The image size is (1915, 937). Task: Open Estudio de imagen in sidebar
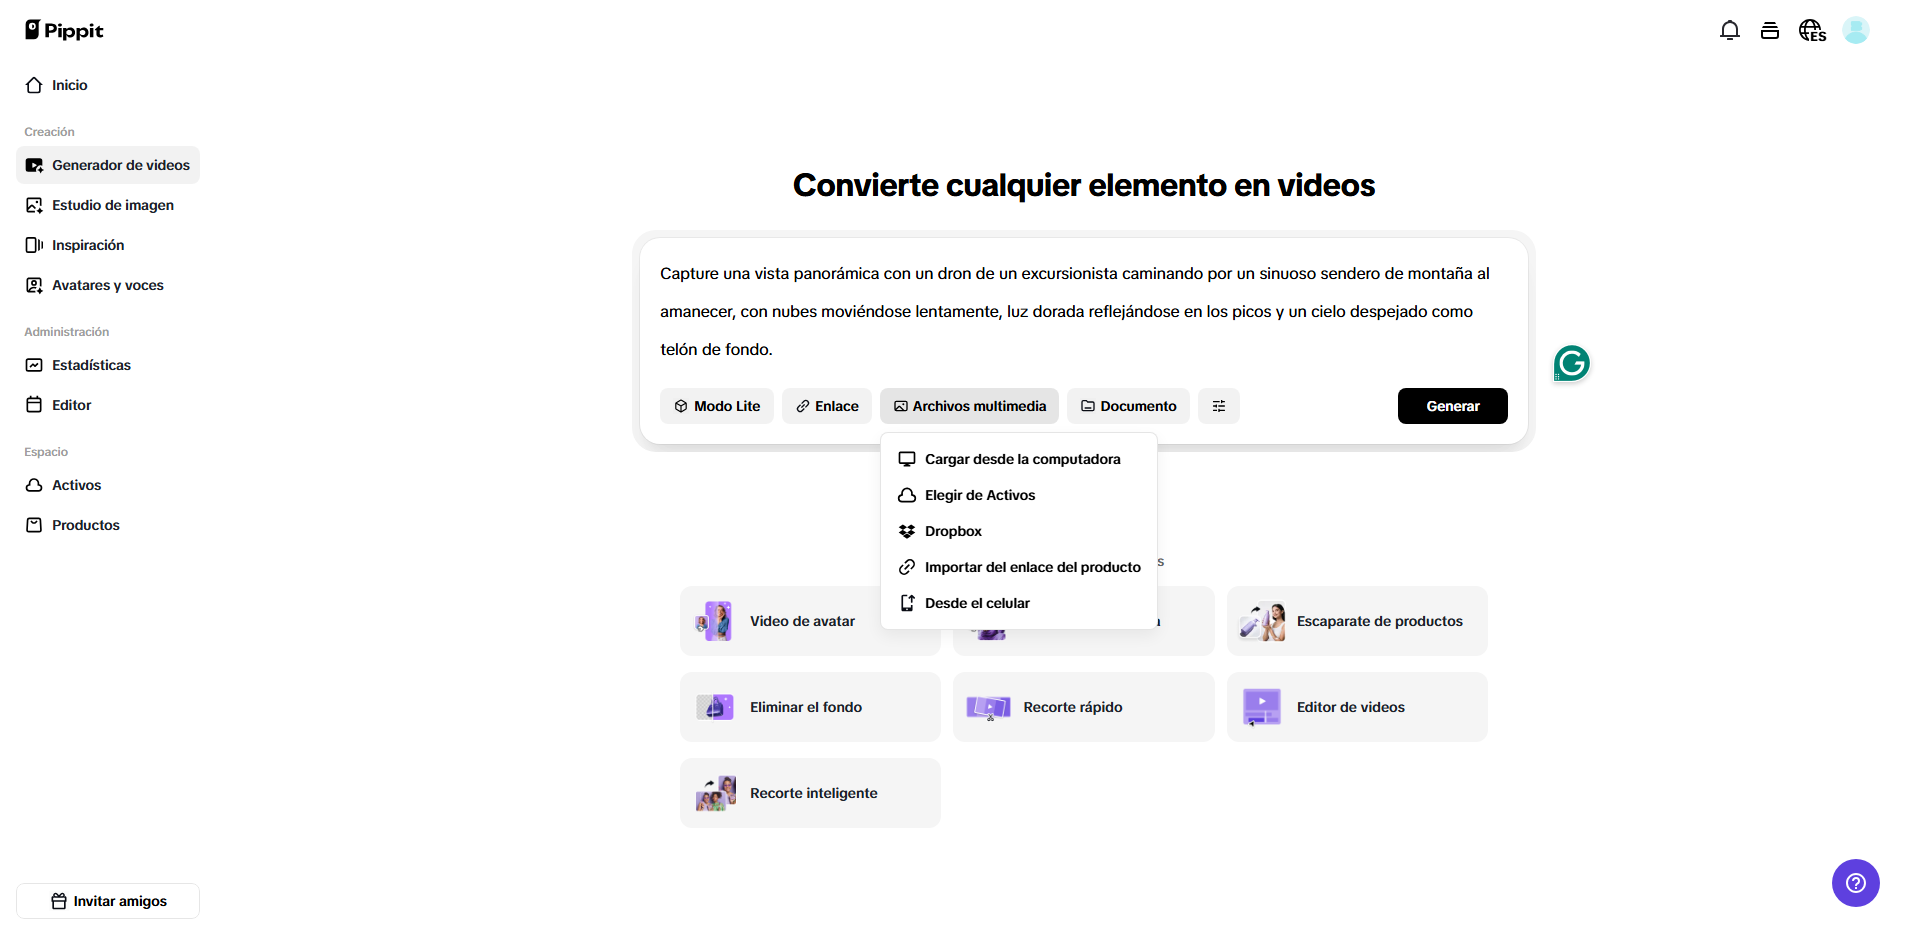click(x=112, y=205)
